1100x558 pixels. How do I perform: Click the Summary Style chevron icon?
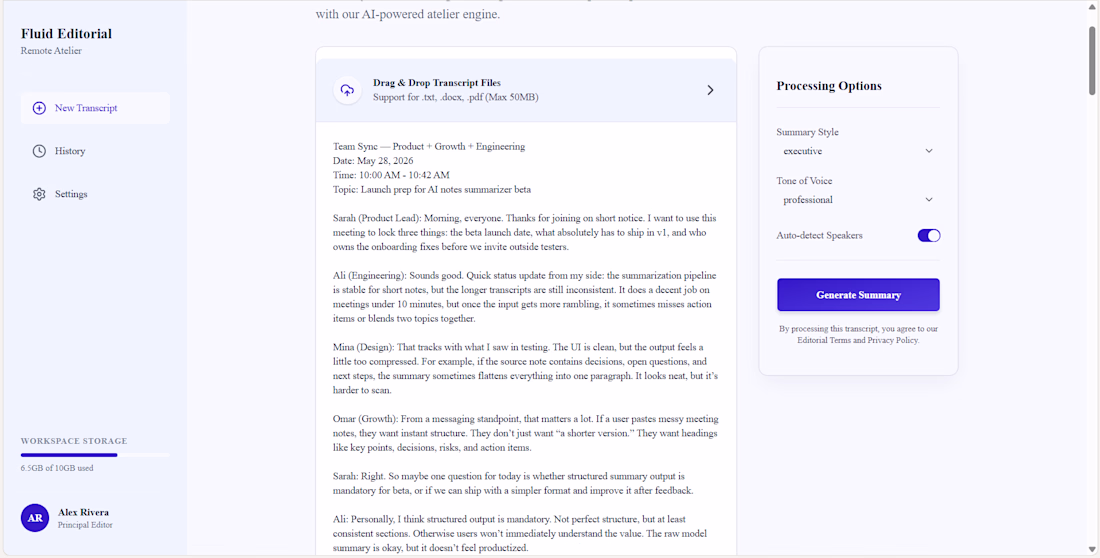coord(929,151)
